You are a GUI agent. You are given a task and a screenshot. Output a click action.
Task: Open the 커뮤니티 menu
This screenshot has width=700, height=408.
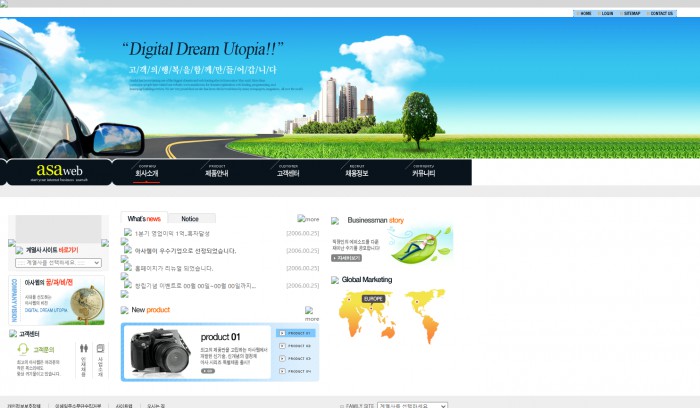tap(424, 173)
